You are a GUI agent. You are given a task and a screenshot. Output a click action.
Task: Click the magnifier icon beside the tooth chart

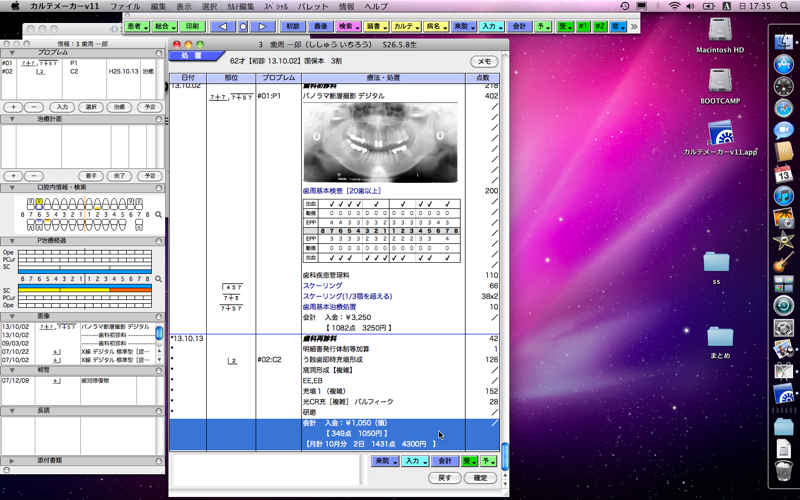tap(159, 215)
